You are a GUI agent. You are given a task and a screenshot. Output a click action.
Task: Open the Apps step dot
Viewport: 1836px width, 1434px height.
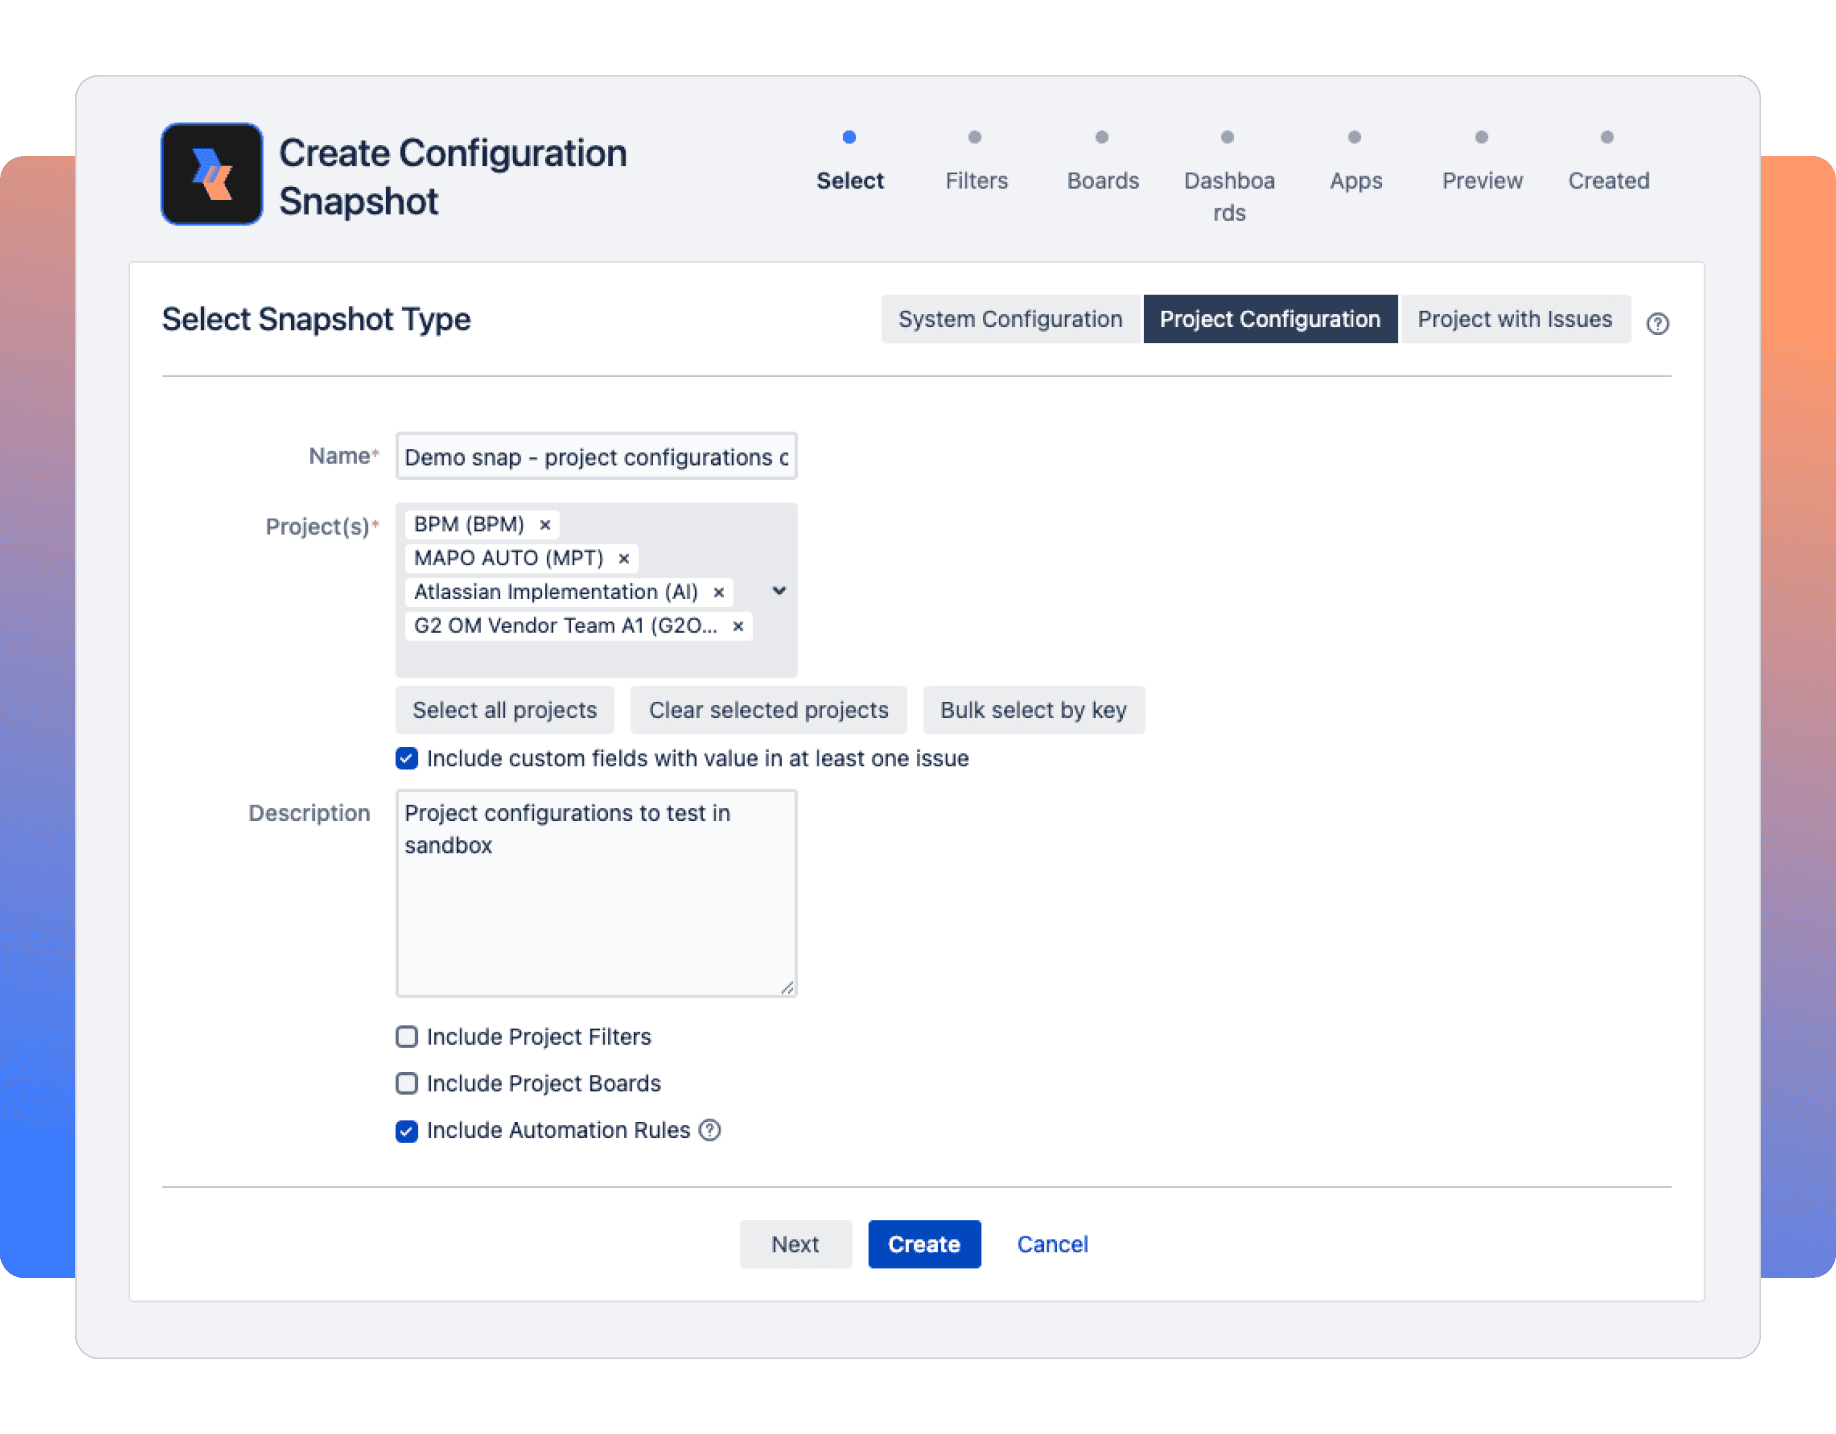click(1355, 138)
